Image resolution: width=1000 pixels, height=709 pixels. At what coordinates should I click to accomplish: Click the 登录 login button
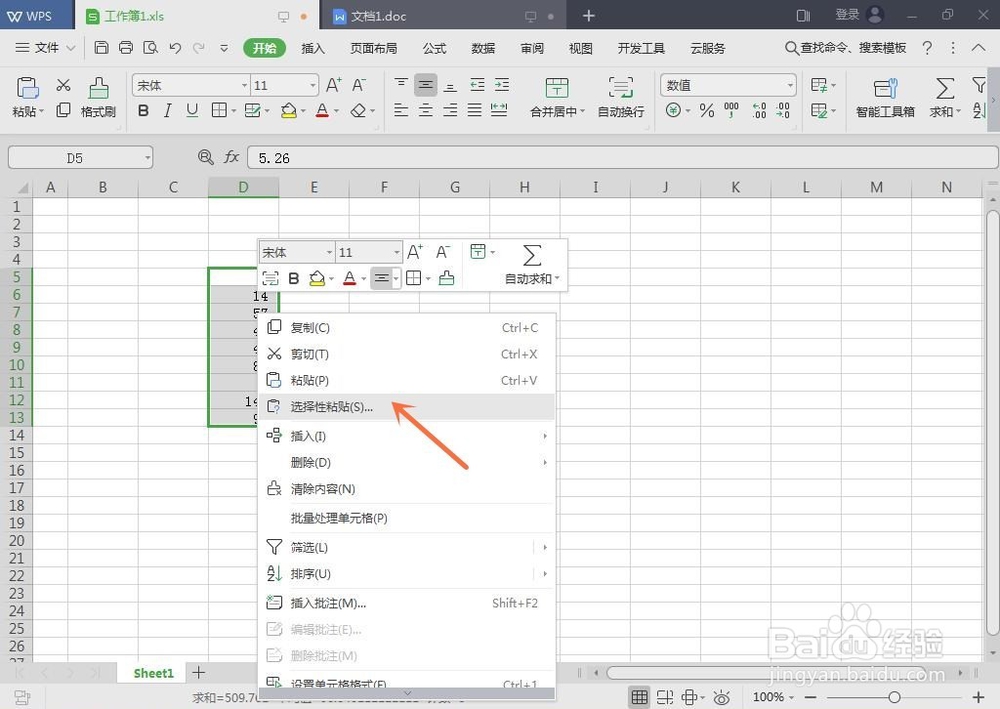847,15
